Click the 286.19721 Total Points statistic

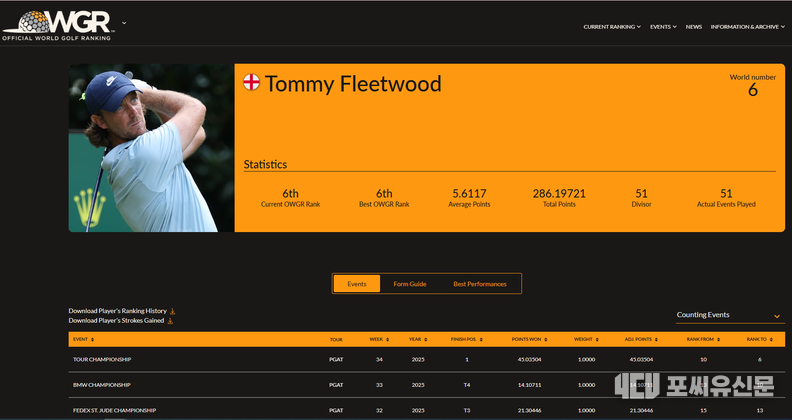(x=559, y=197)
